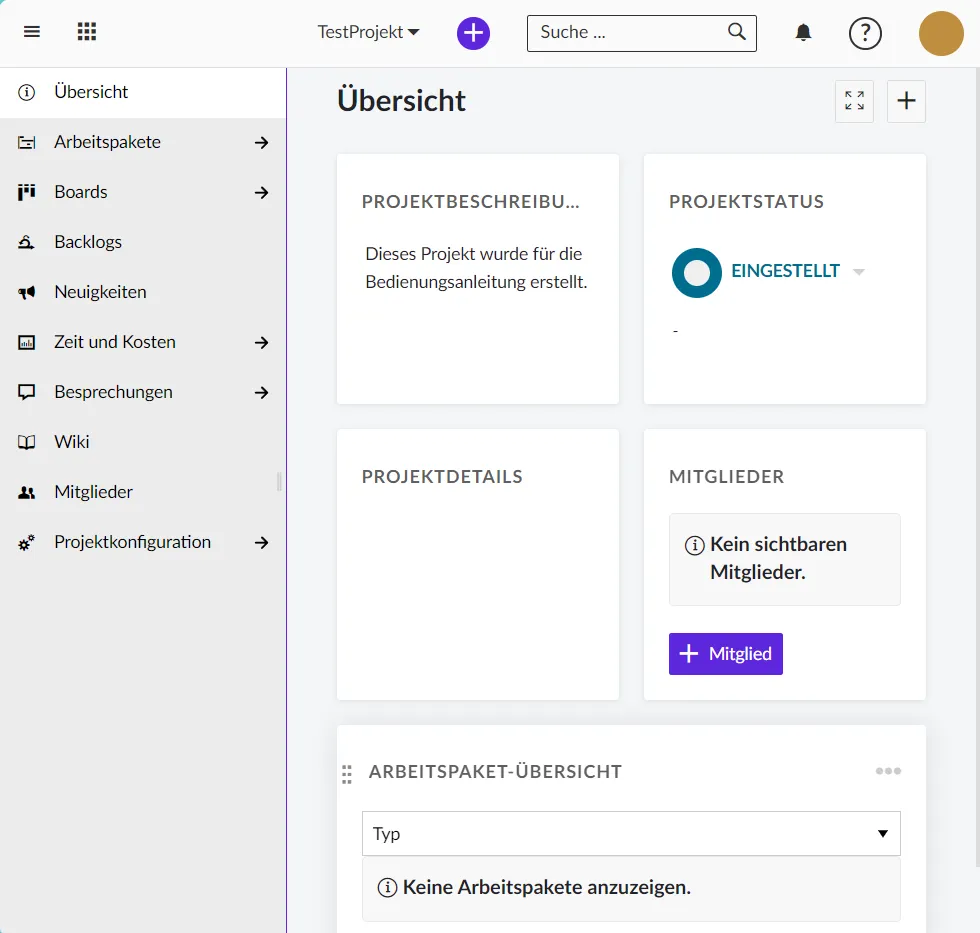This screenshot has height=933, width=980.
Task: Enter fullscreen overview mode
Action: [x=854, y=101]
